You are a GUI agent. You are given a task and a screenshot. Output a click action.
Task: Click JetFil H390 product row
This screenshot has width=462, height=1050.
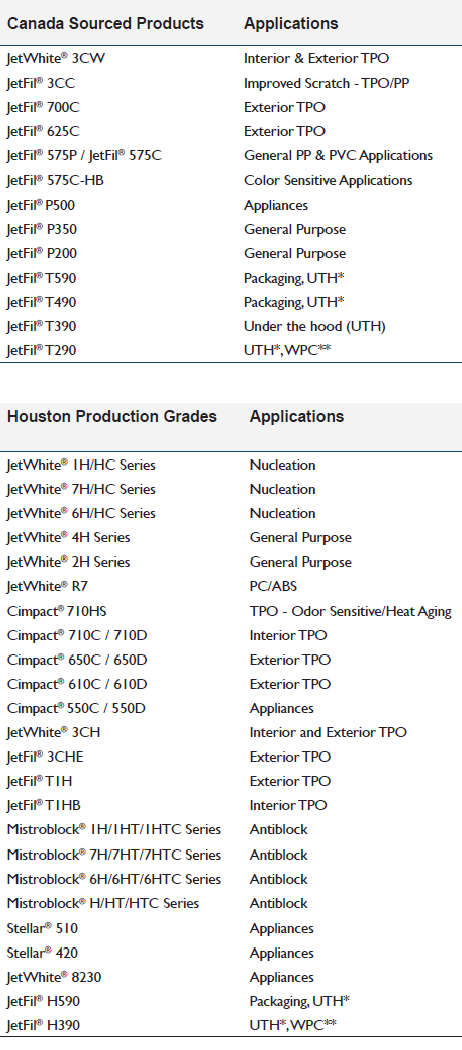[231, 1025]
